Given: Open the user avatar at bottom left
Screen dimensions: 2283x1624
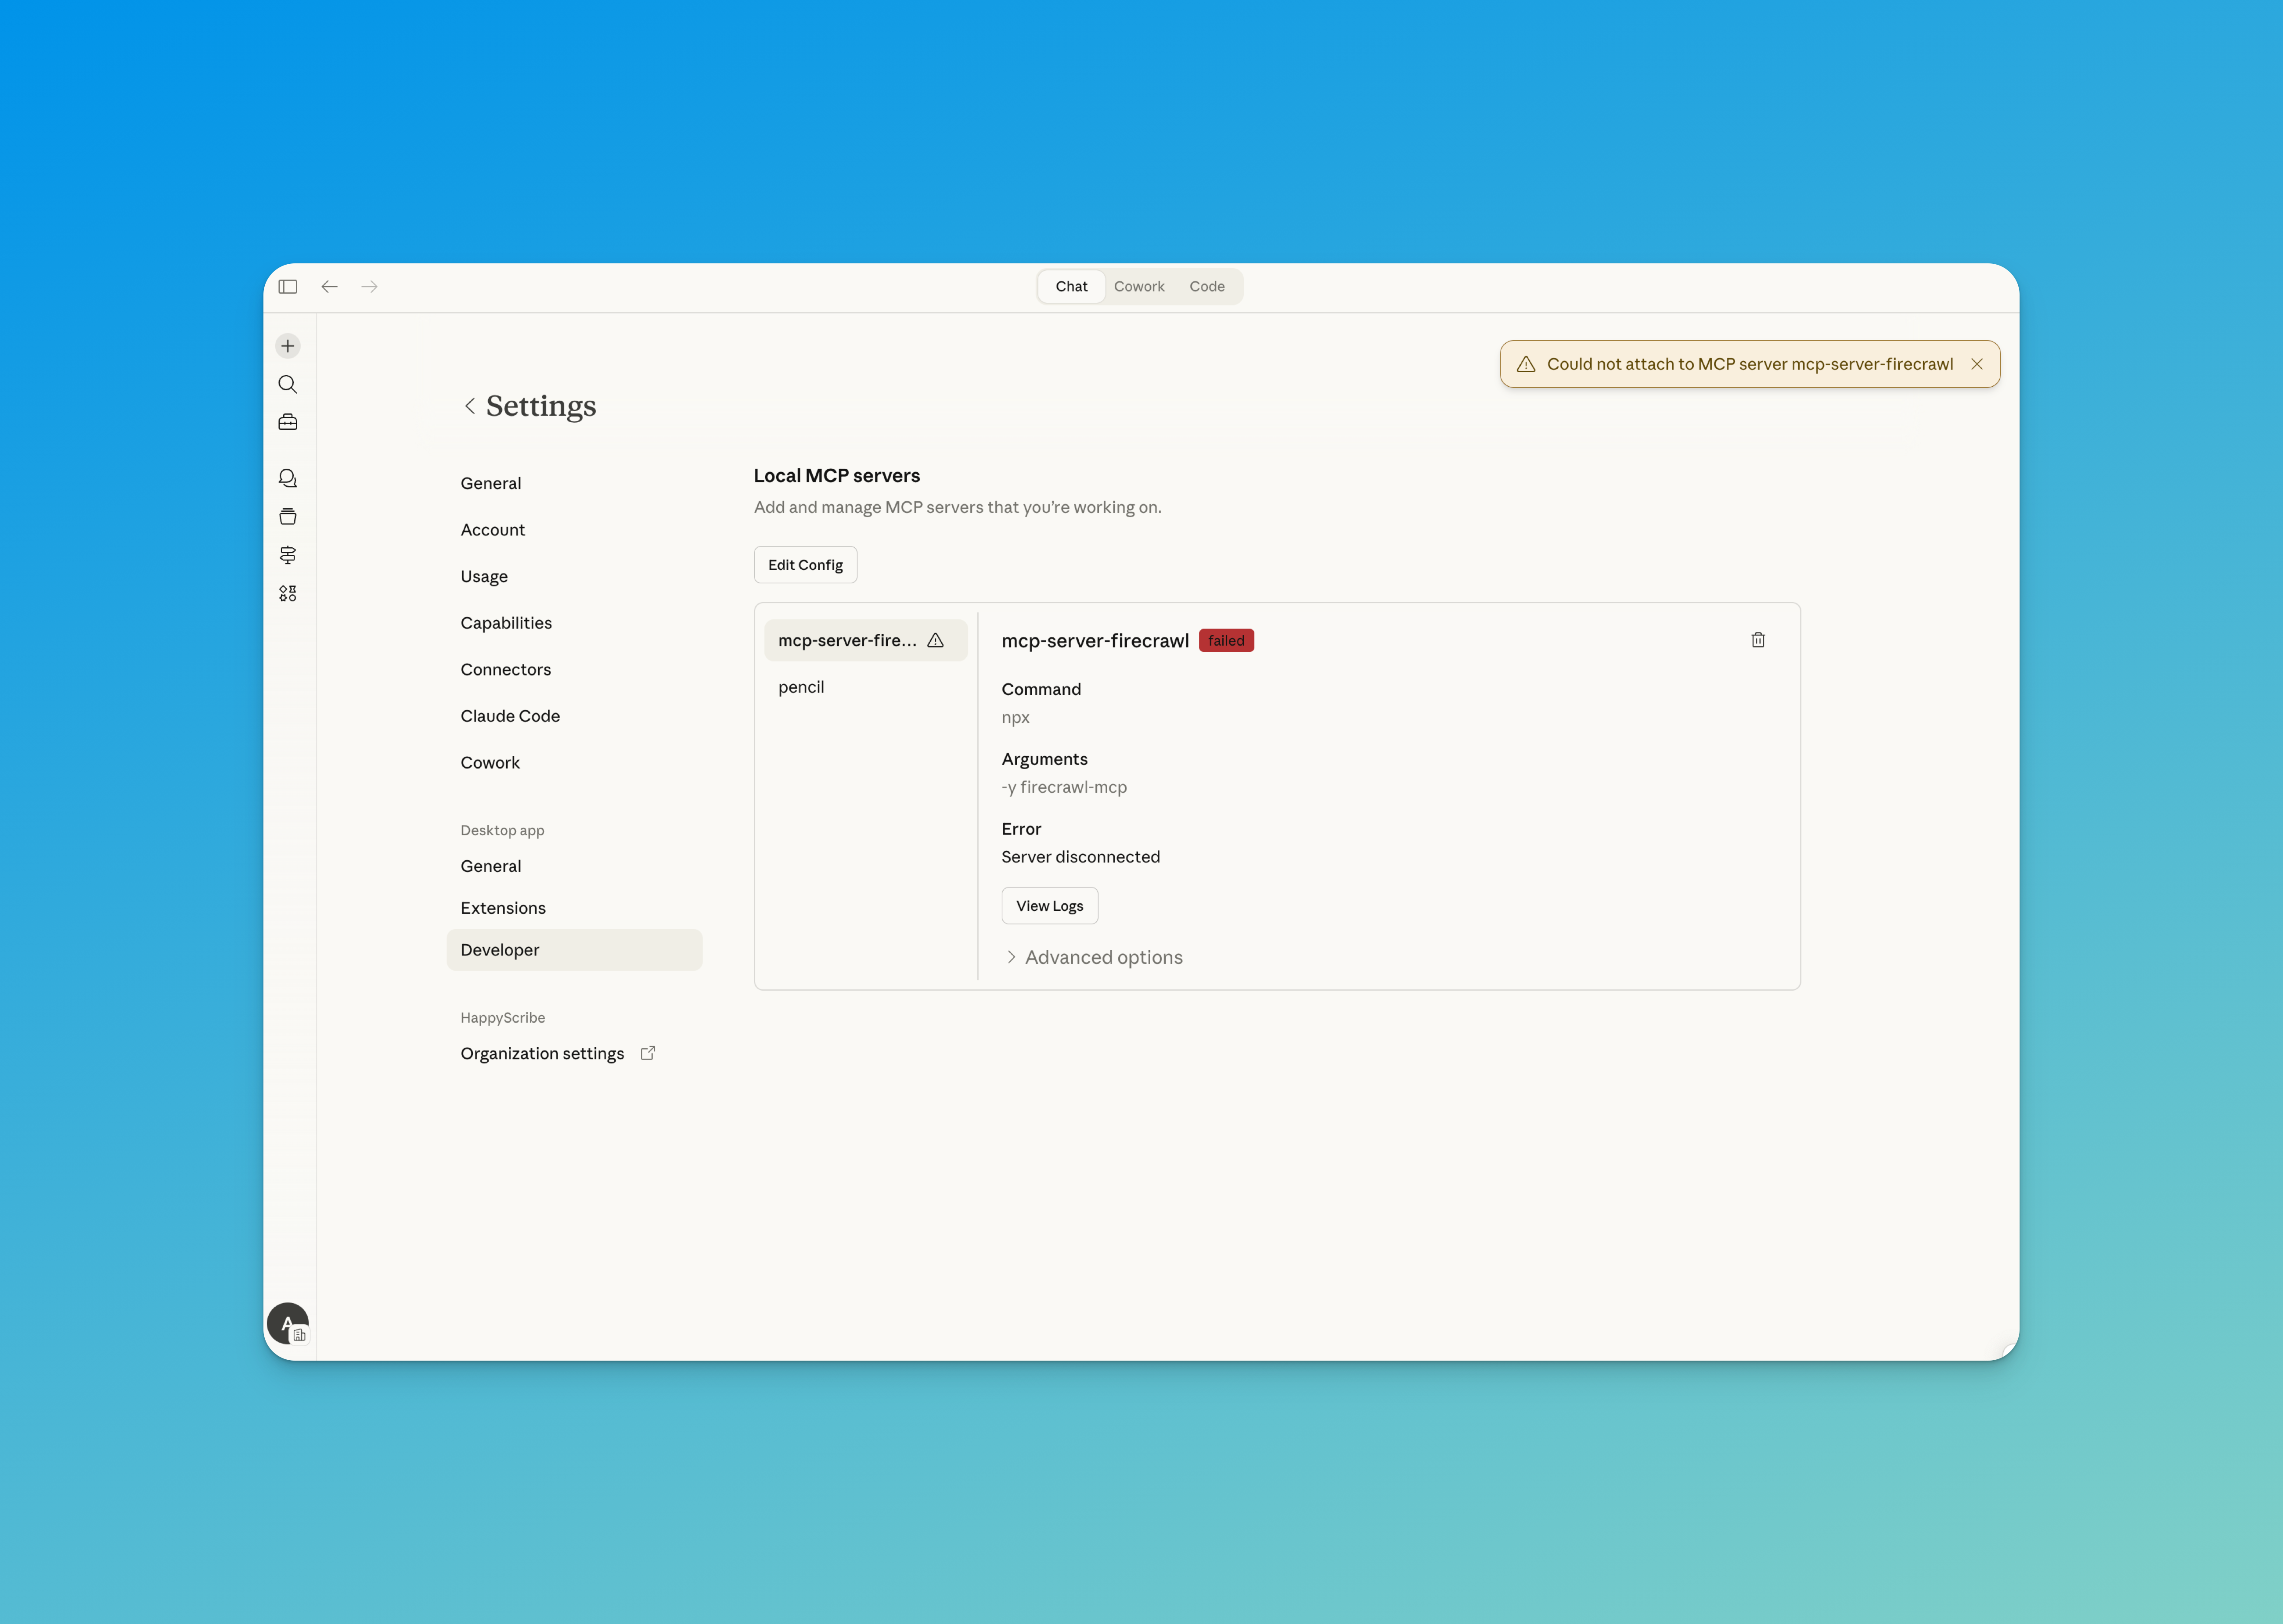Looking at the screenshot, I should [x=288, y=1323].
